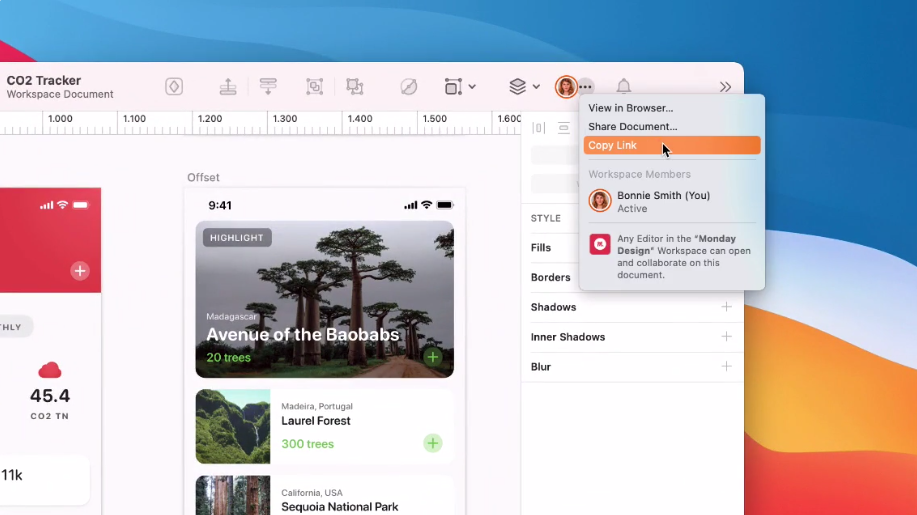Click the Fills section label
The image size is (917, 515).
[x=541, y=248]
